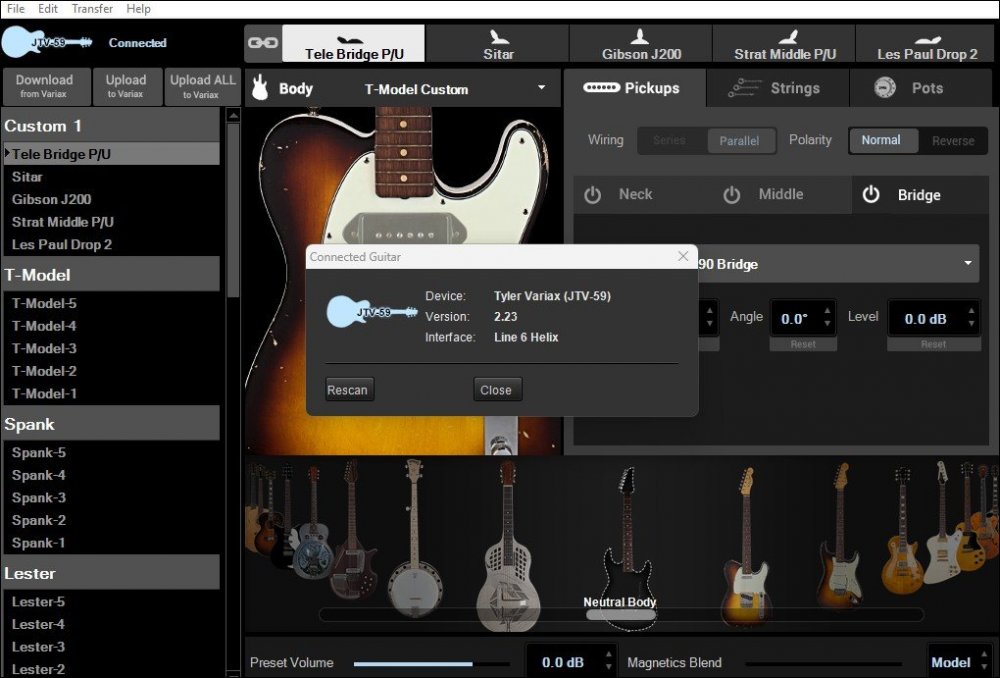Set wiring to Series
1000x678 pixels.
(670, 140)
